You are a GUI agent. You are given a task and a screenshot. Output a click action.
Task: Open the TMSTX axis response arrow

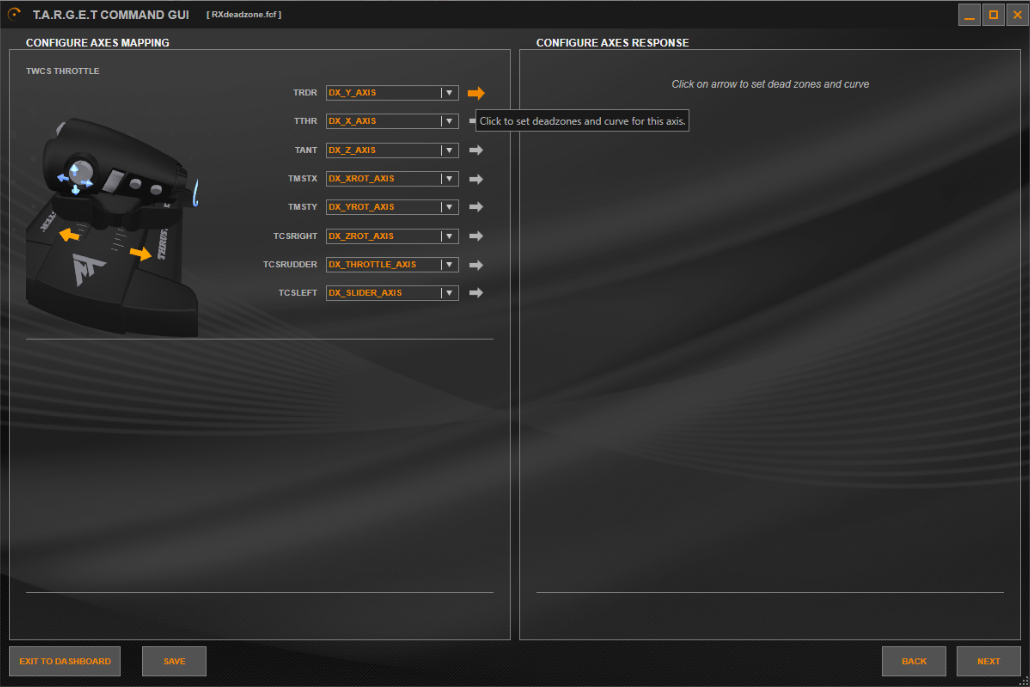[476, 179]
